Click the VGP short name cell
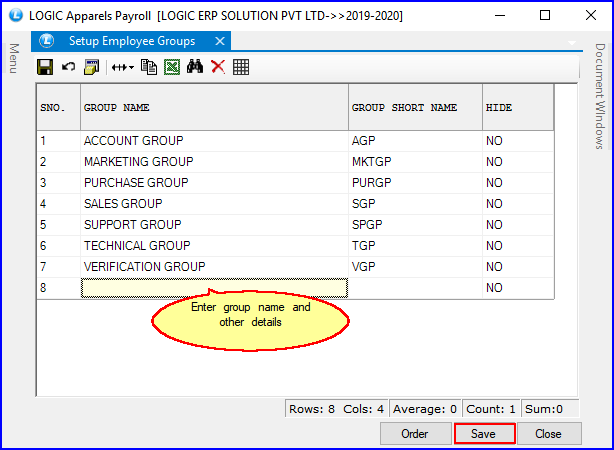 pos(415,267)
